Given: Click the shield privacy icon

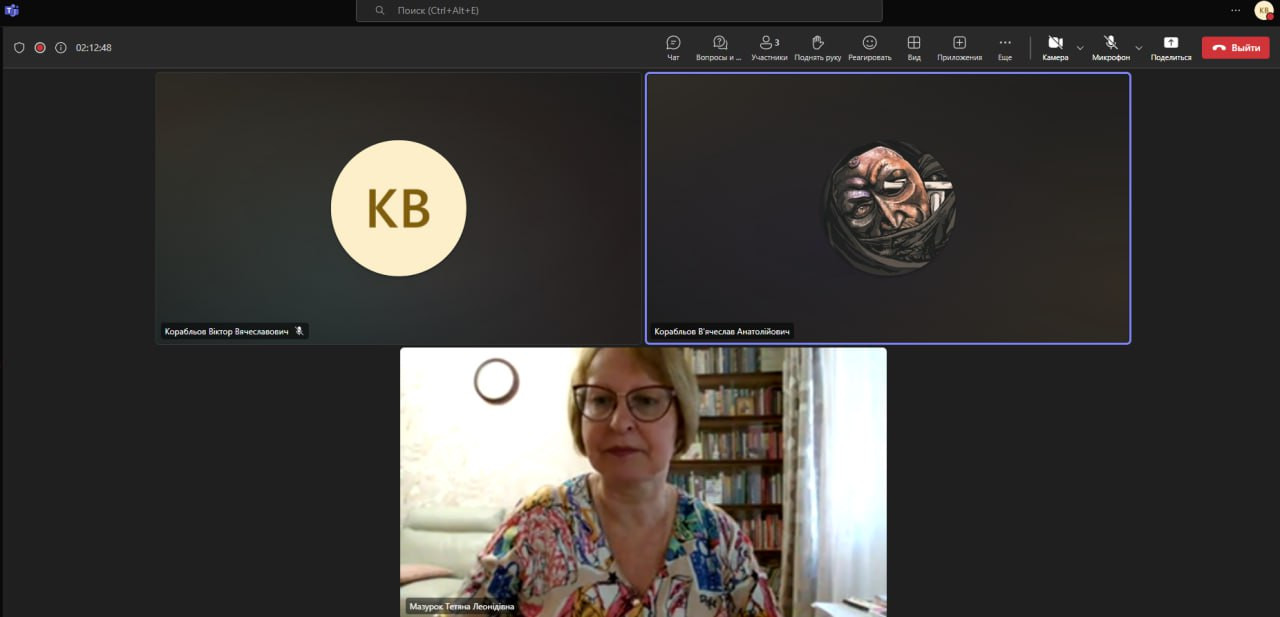Looking at the screenshot, I should point(19,47).
